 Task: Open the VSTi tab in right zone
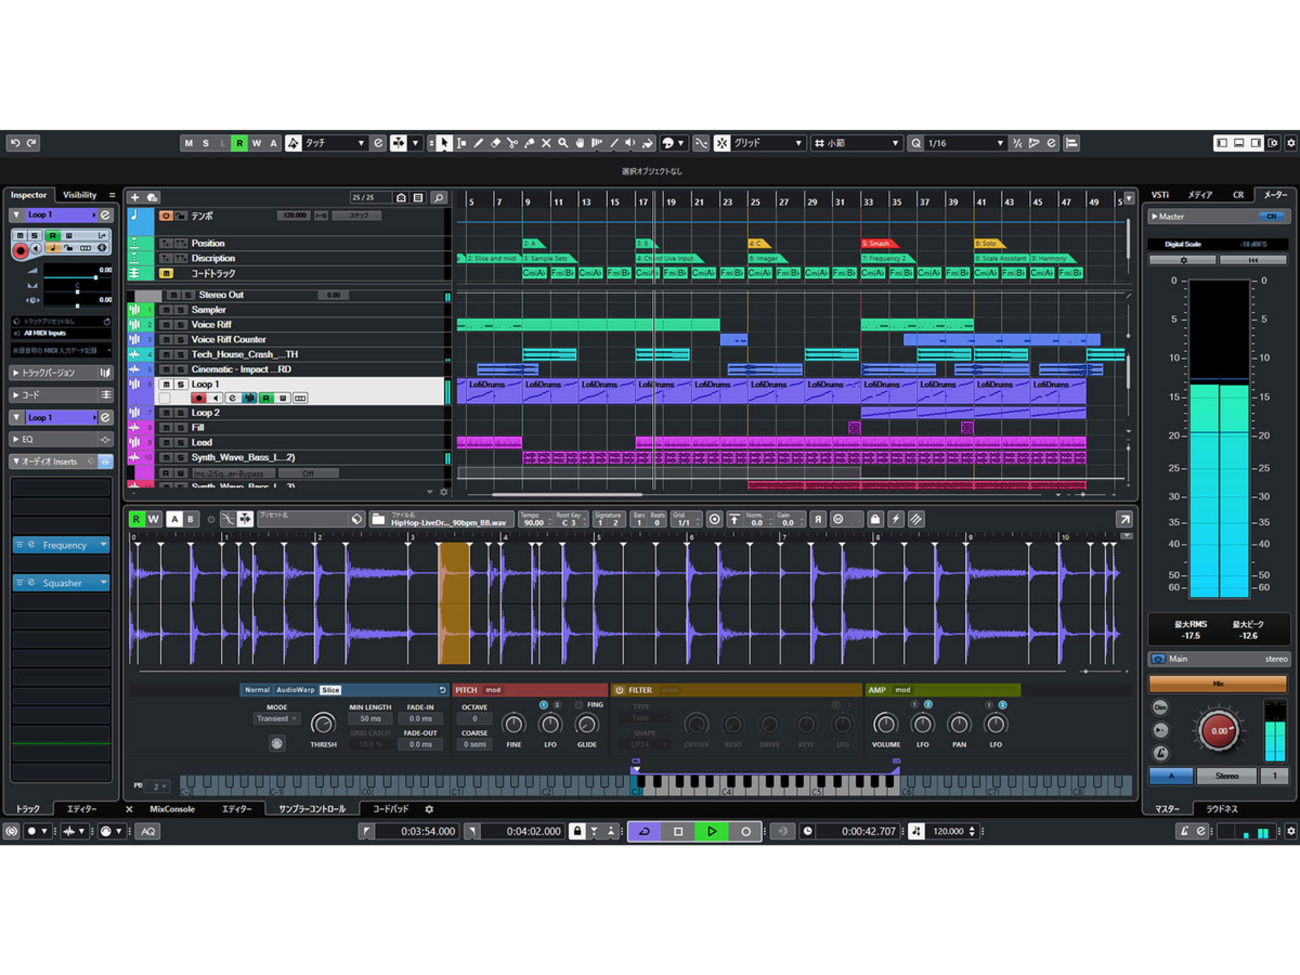pyautogui.click(x=1160, y=195)
